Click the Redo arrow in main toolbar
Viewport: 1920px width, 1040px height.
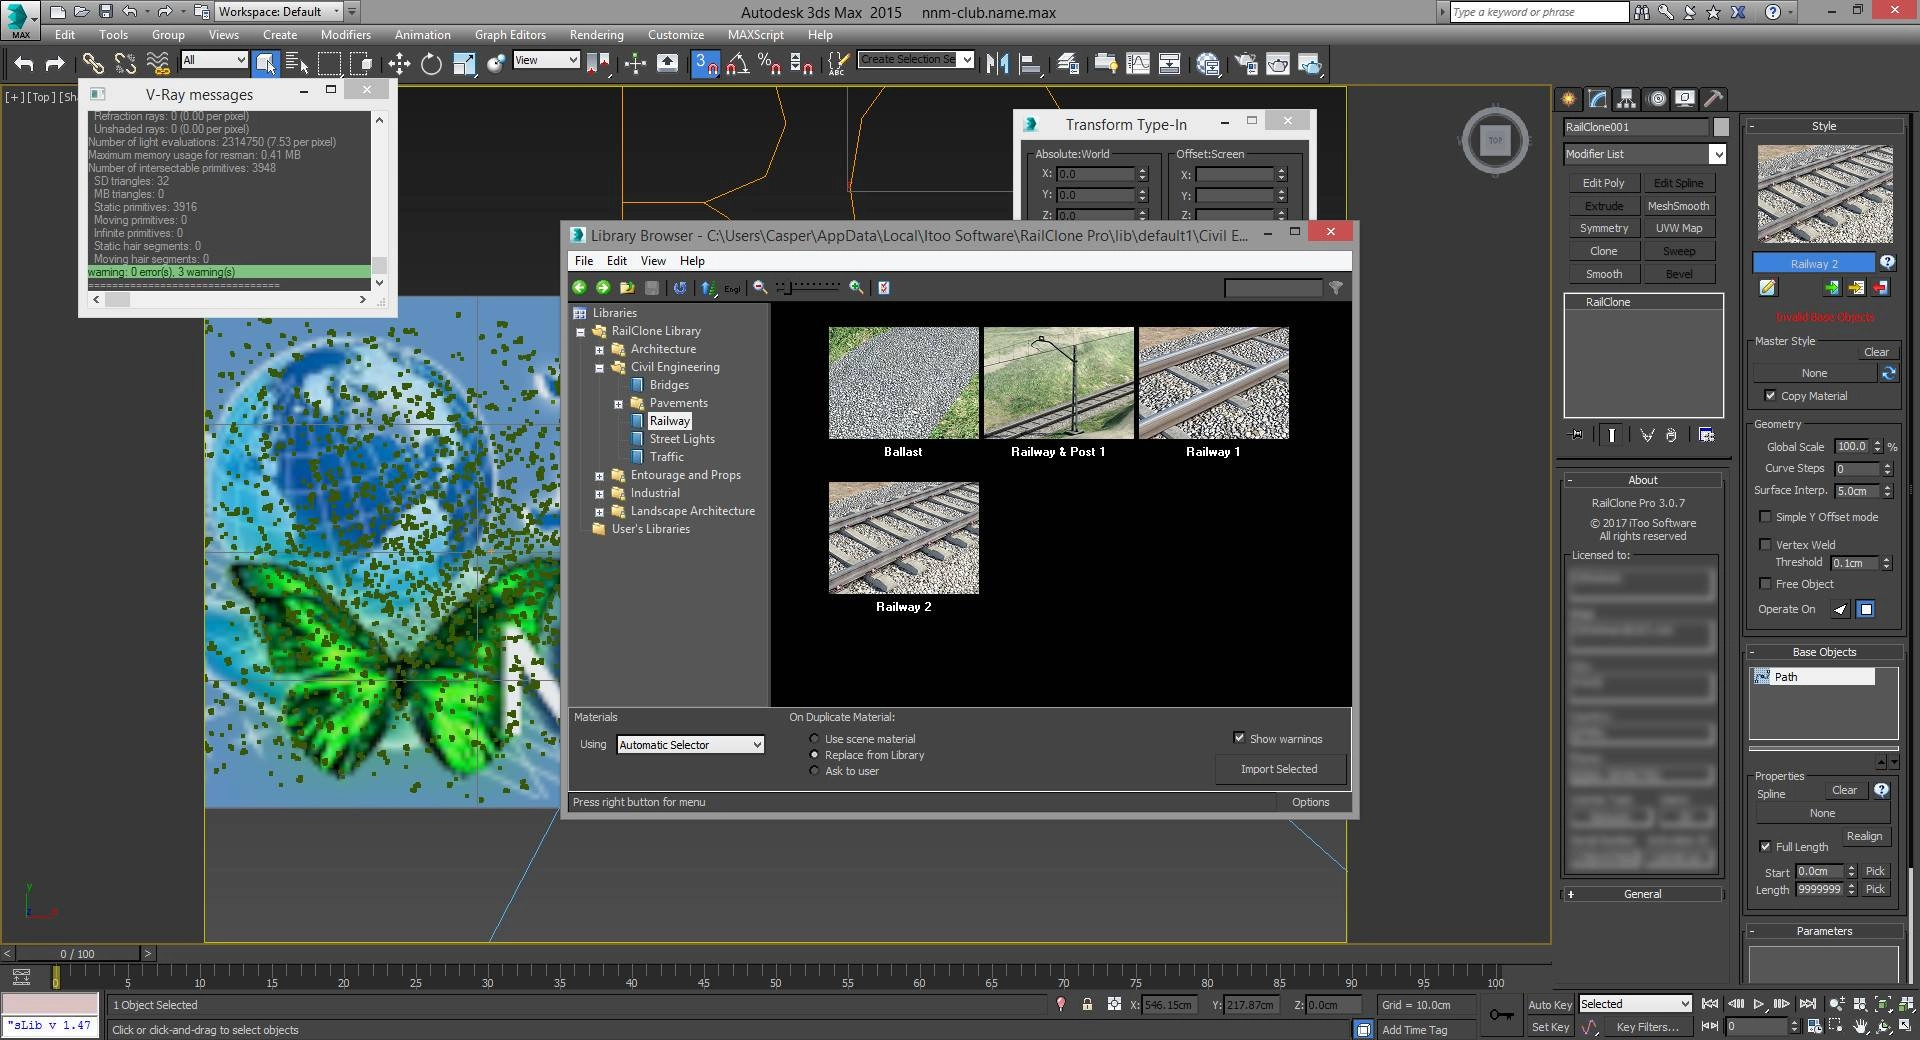pyautogui.click(x=56, y=64)
